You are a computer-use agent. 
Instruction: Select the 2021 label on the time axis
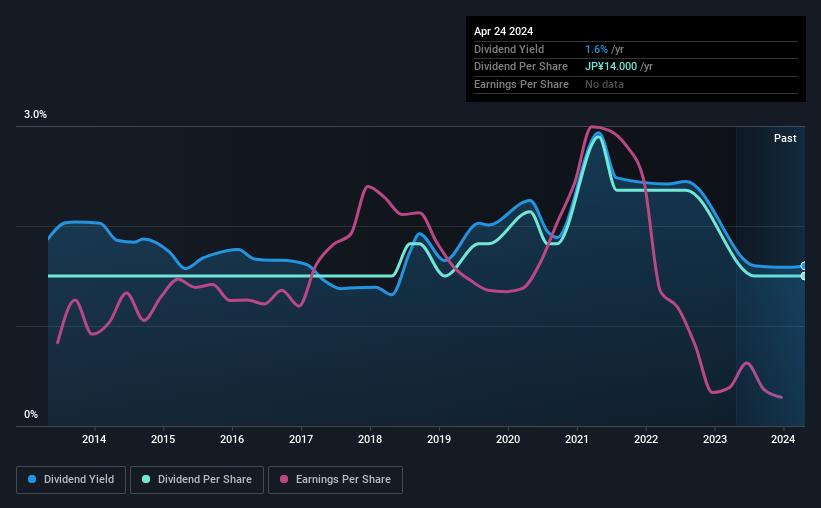tap(576, 439)
